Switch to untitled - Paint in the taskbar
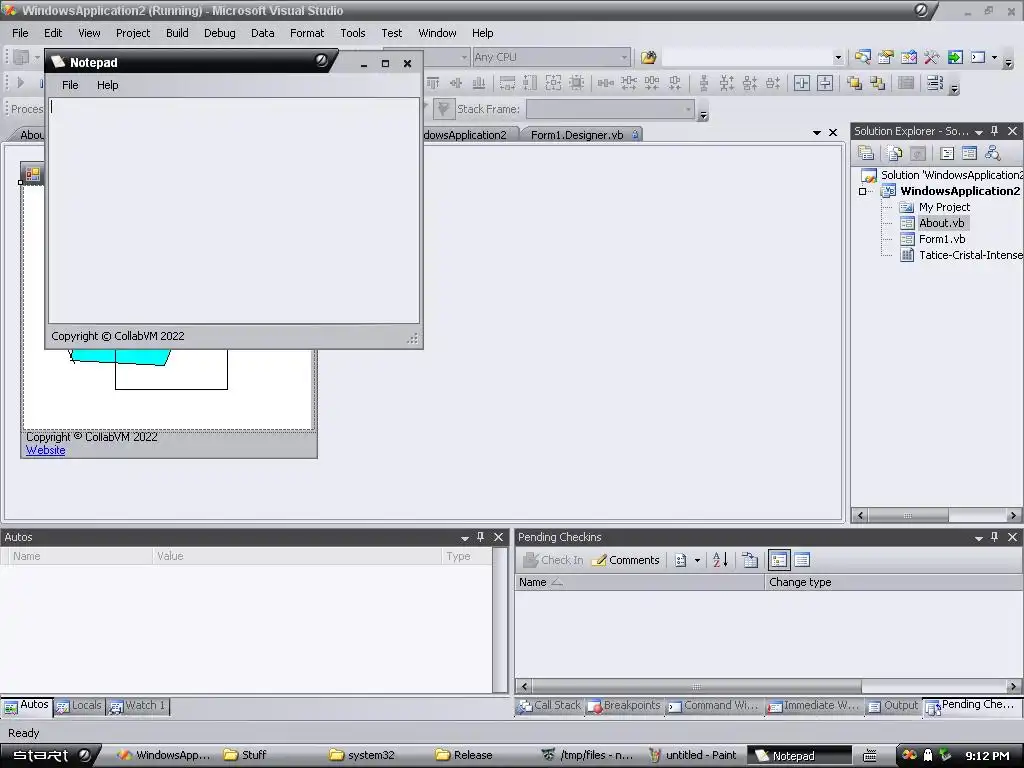 pyautogui.click(x=692, y=755)
